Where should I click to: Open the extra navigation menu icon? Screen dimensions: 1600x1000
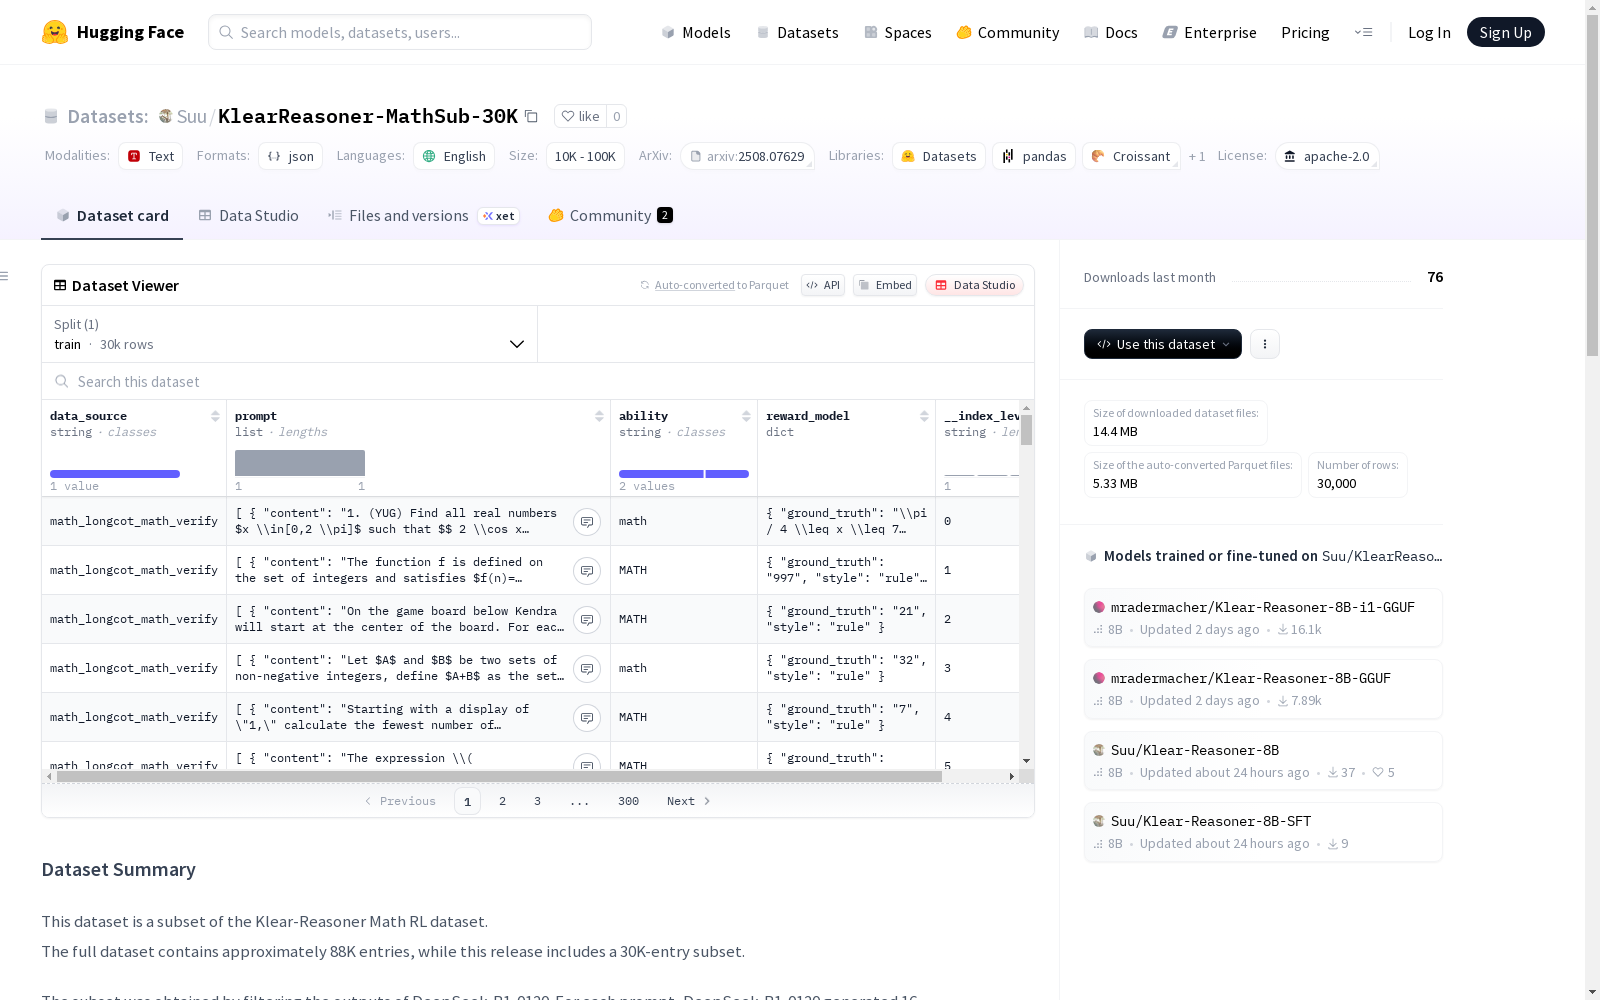point(1363,32)
